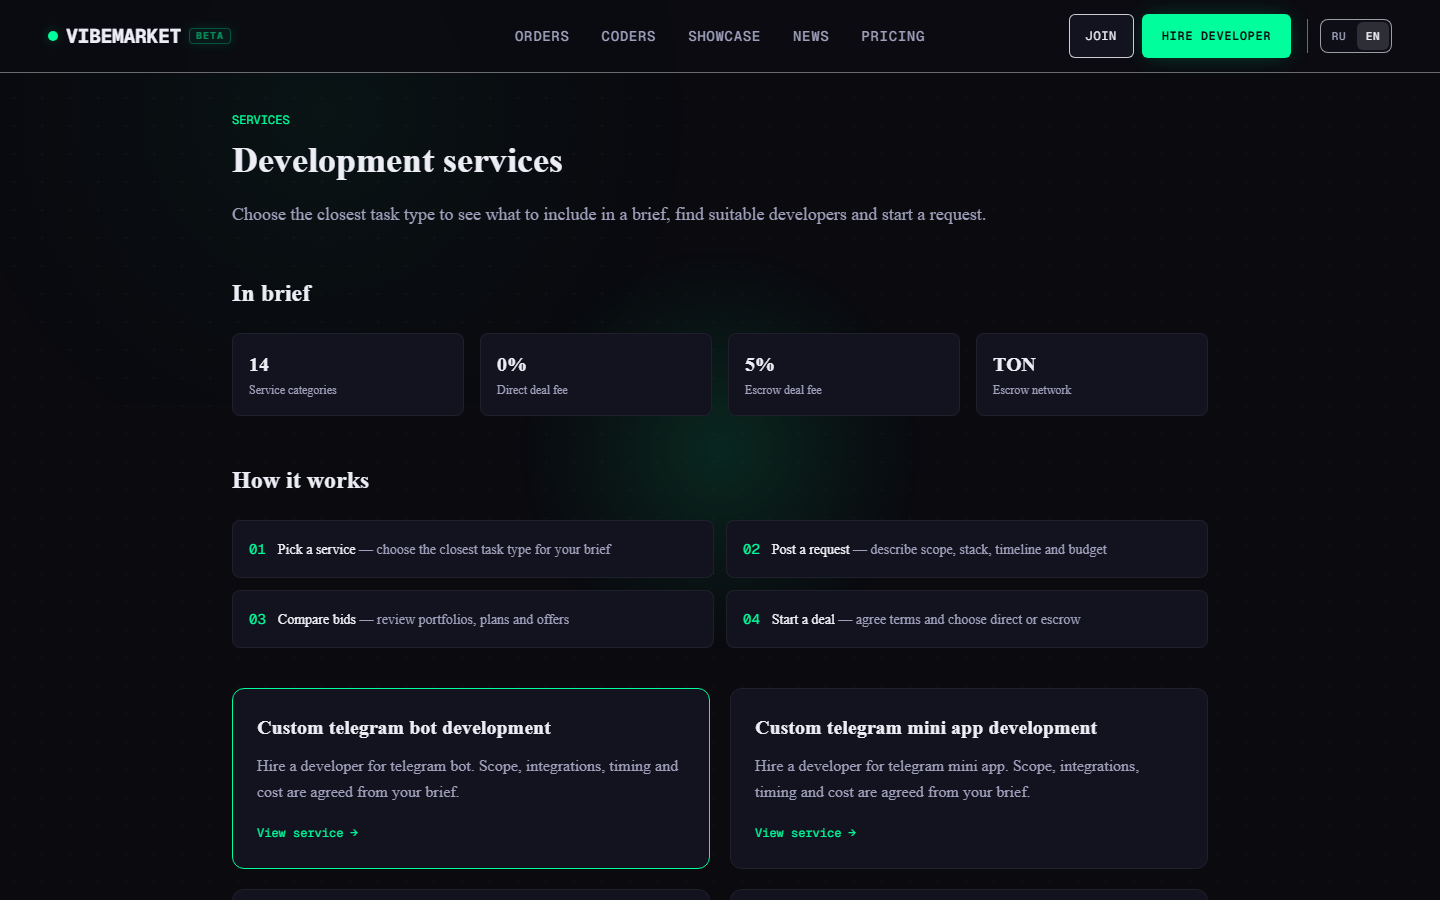Screen dimensions: 1440x900
Task: Click step 01 Pick a service
Action: tap(473, 549)
